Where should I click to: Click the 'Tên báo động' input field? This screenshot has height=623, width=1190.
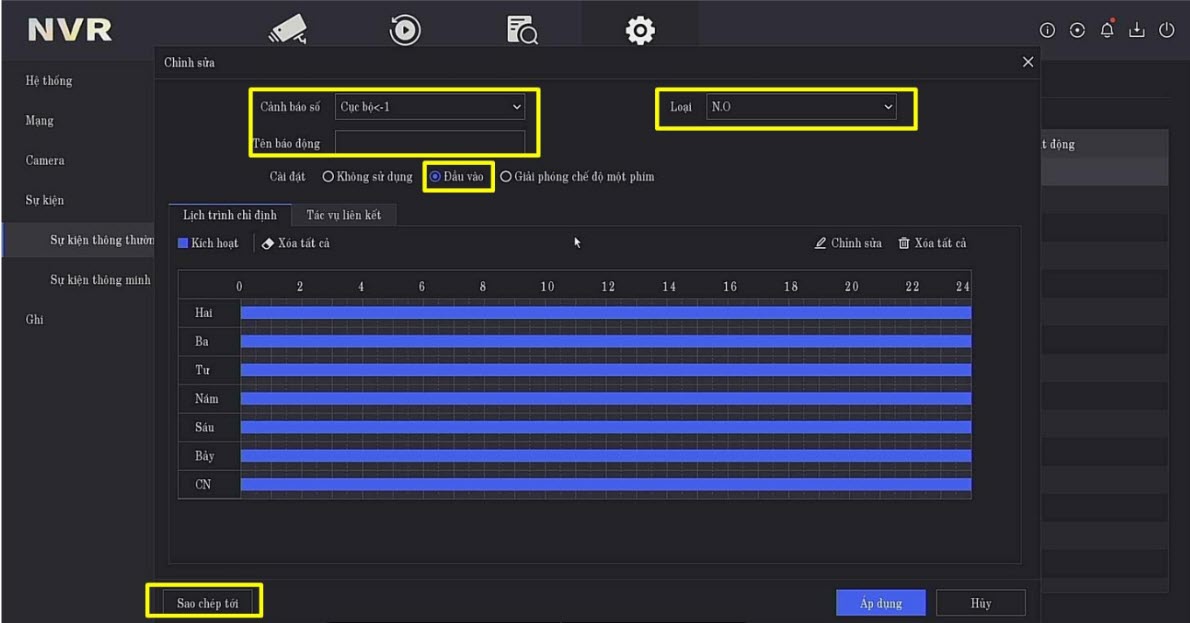coord(430,143)
